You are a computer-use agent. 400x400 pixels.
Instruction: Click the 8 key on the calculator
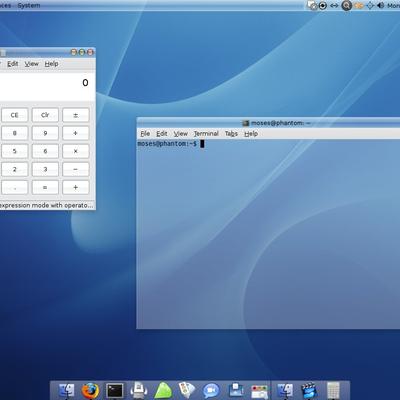tap(14, 133)
